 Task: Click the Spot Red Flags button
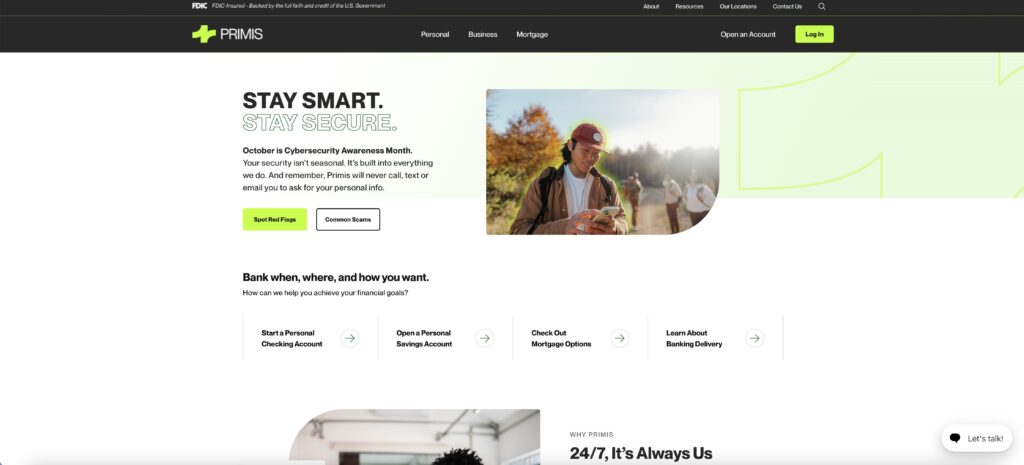coord(275,219)
